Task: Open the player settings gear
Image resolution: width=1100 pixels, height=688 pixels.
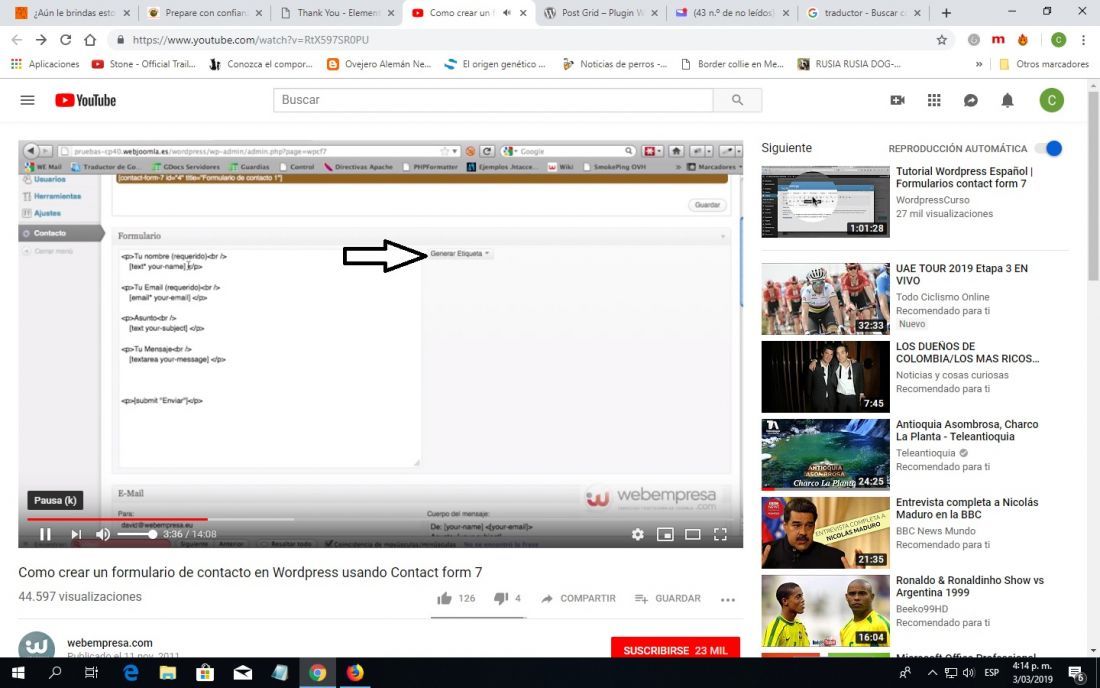Action: 637,534
